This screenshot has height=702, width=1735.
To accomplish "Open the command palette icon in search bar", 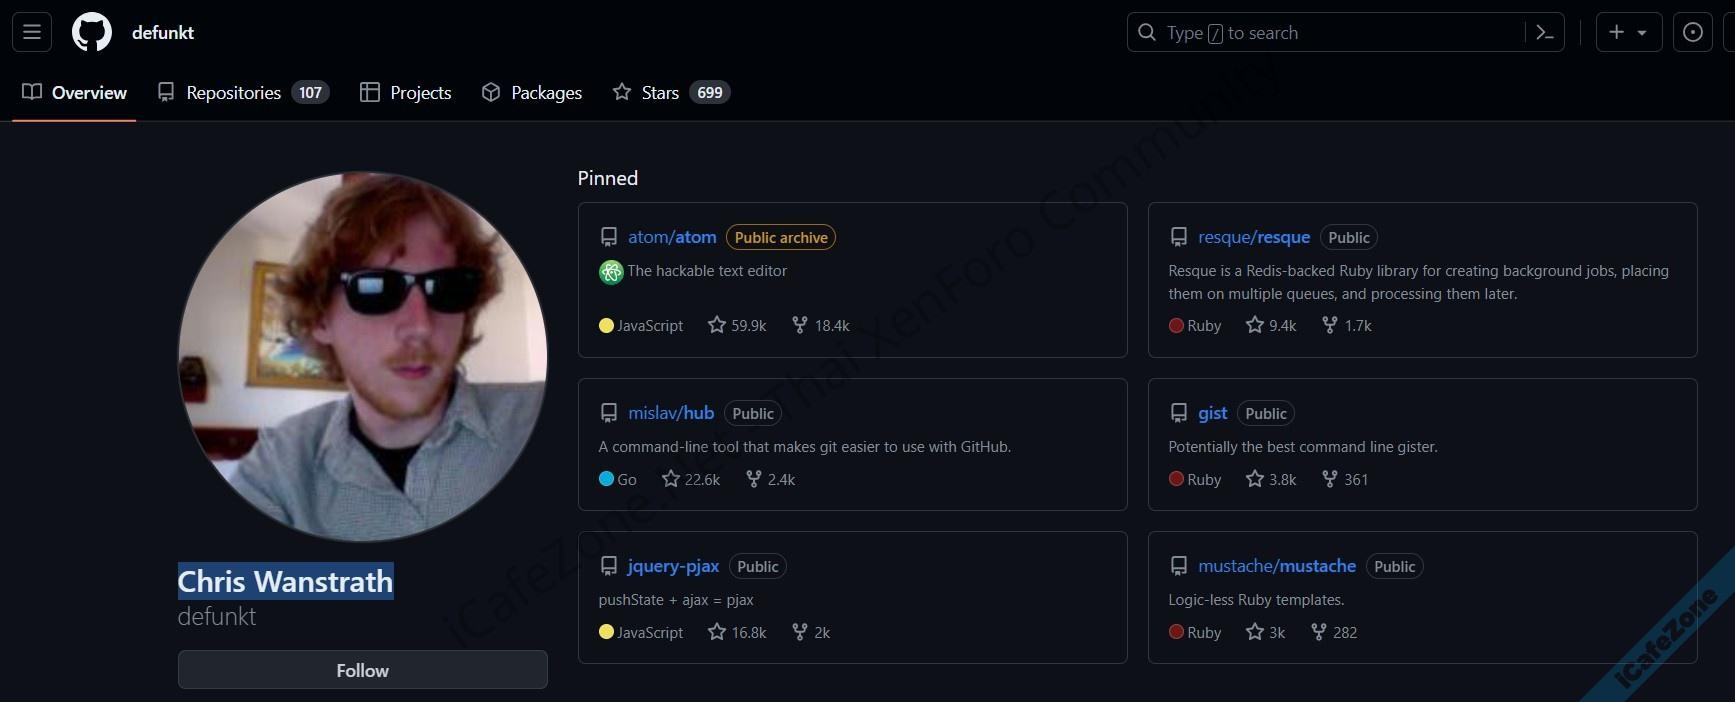I will point(1544,33).
